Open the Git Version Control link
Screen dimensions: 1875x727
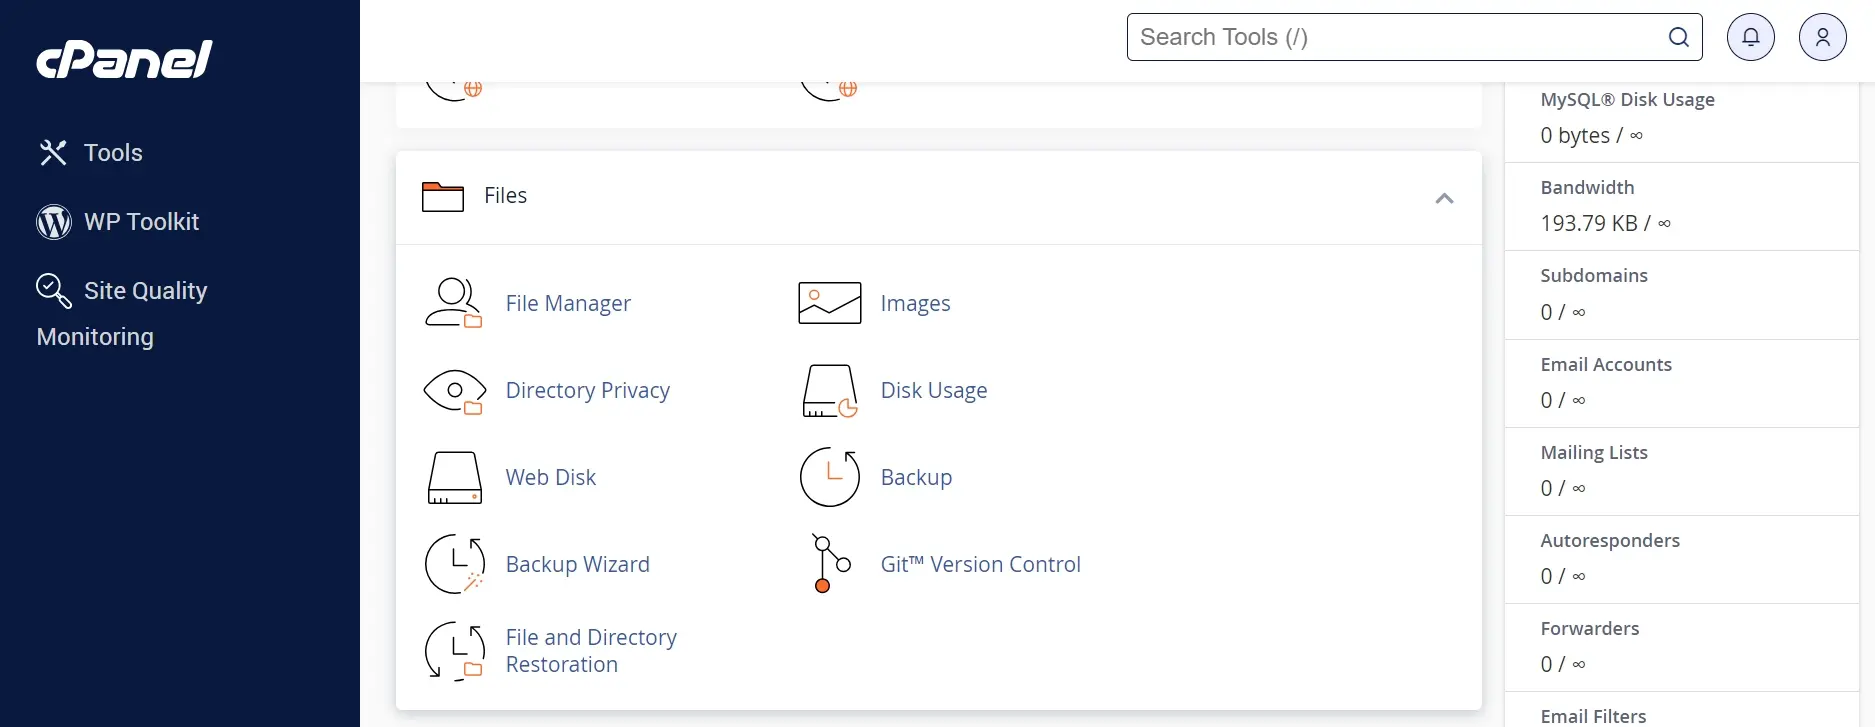pyautogui.click(x=981, y=564)
